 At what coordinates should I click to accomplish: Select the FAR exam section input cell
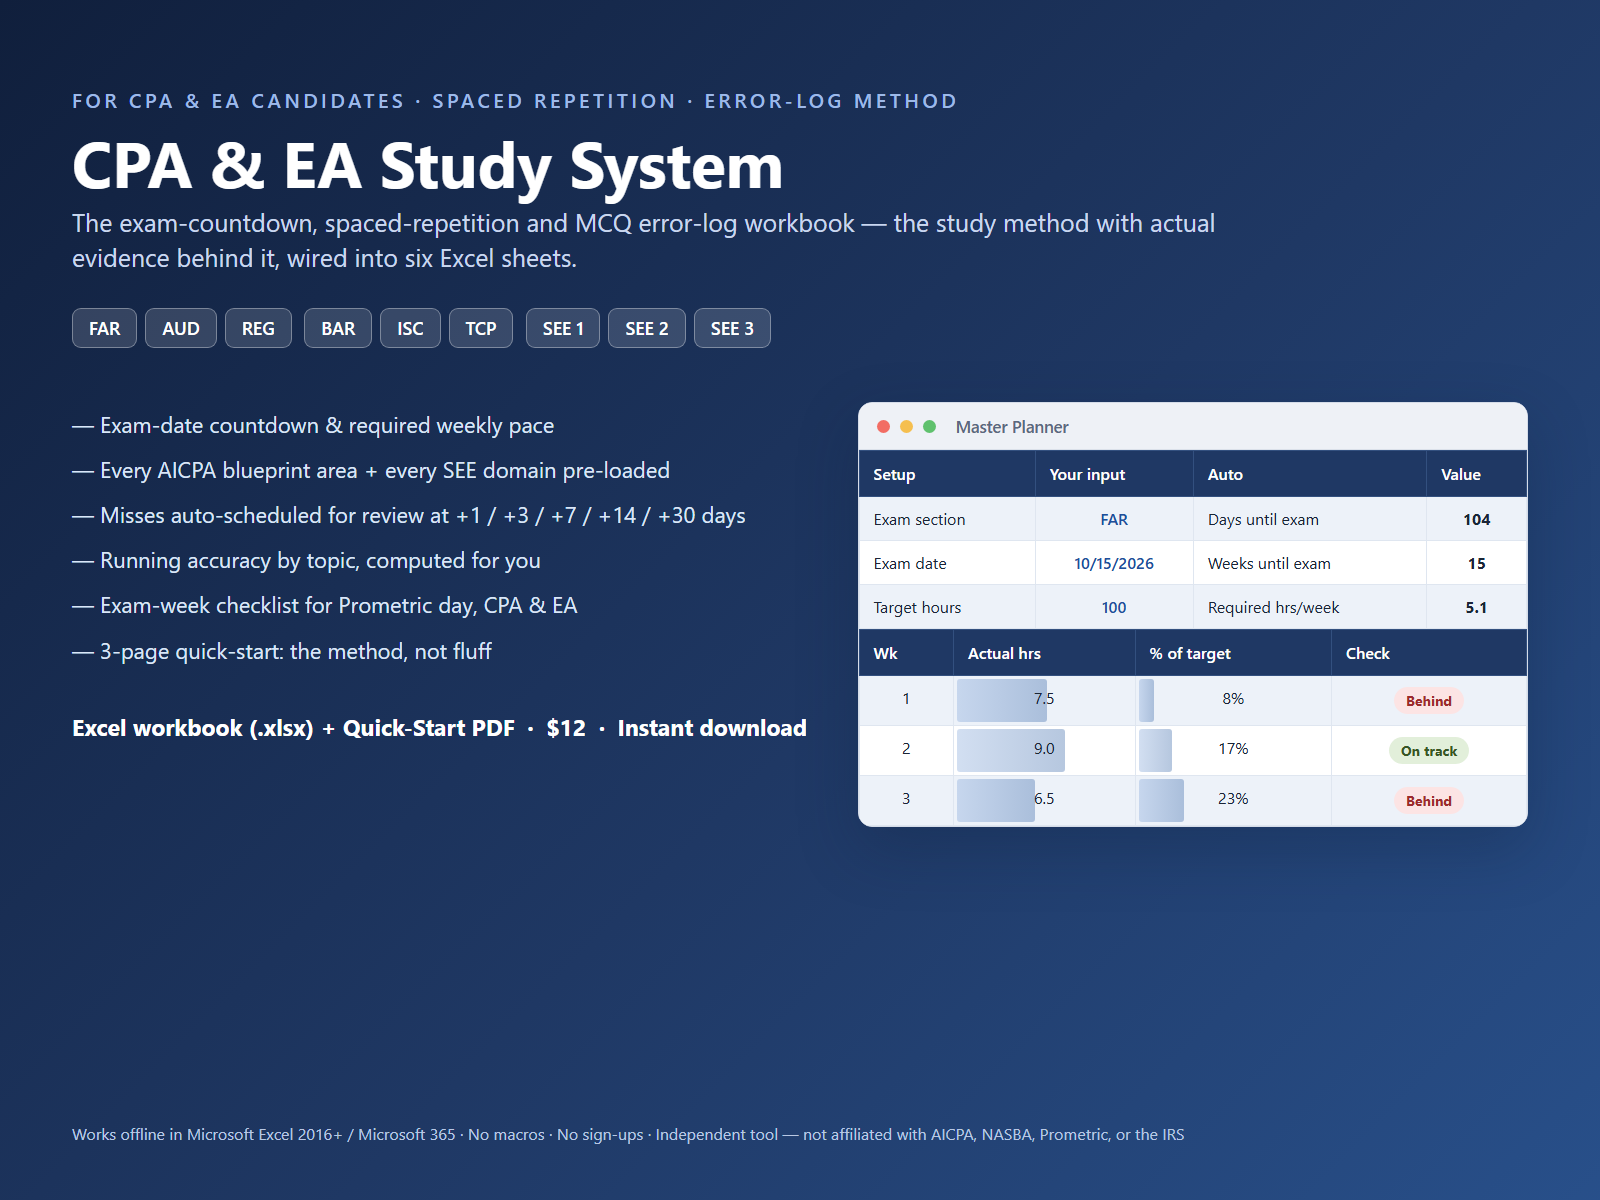tap(1114, 519)
